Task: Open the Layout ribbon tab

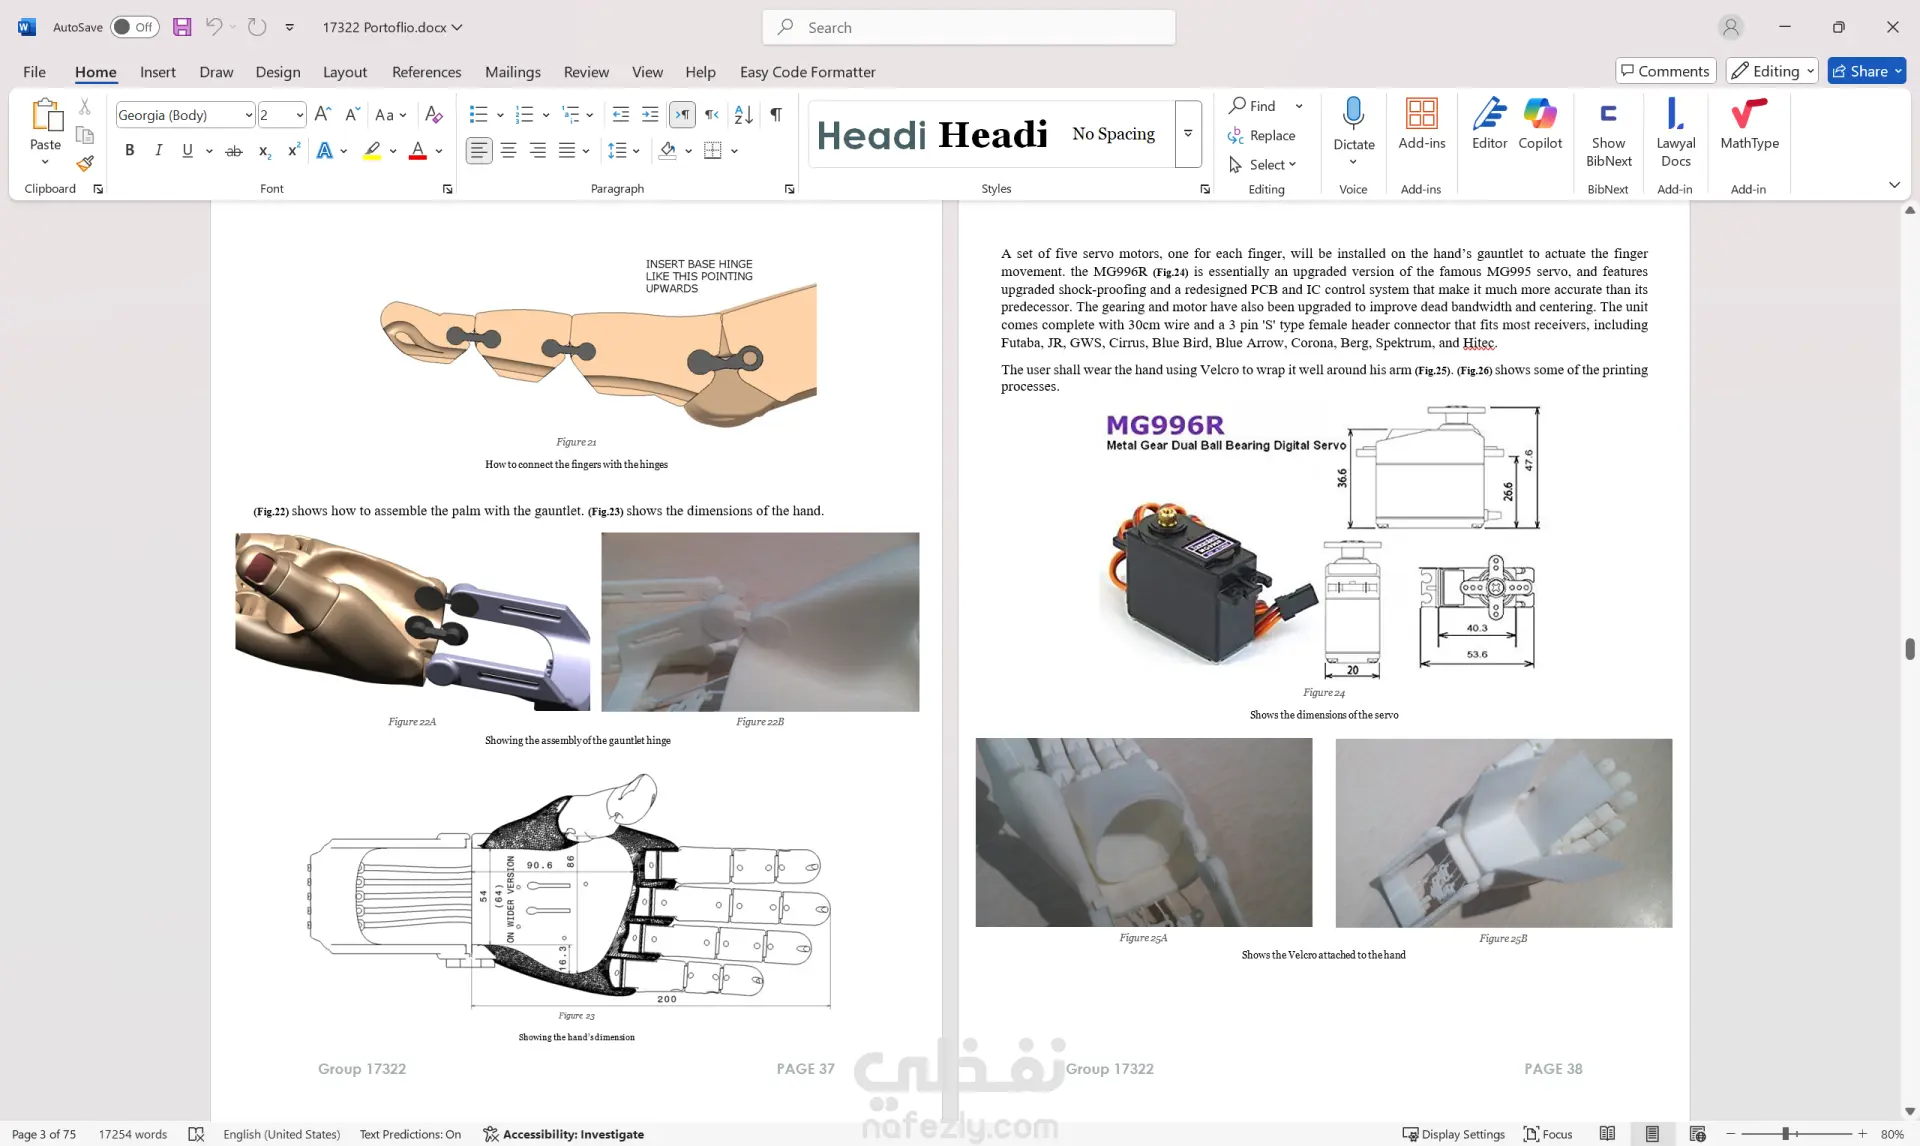Action: click(344, 72)
